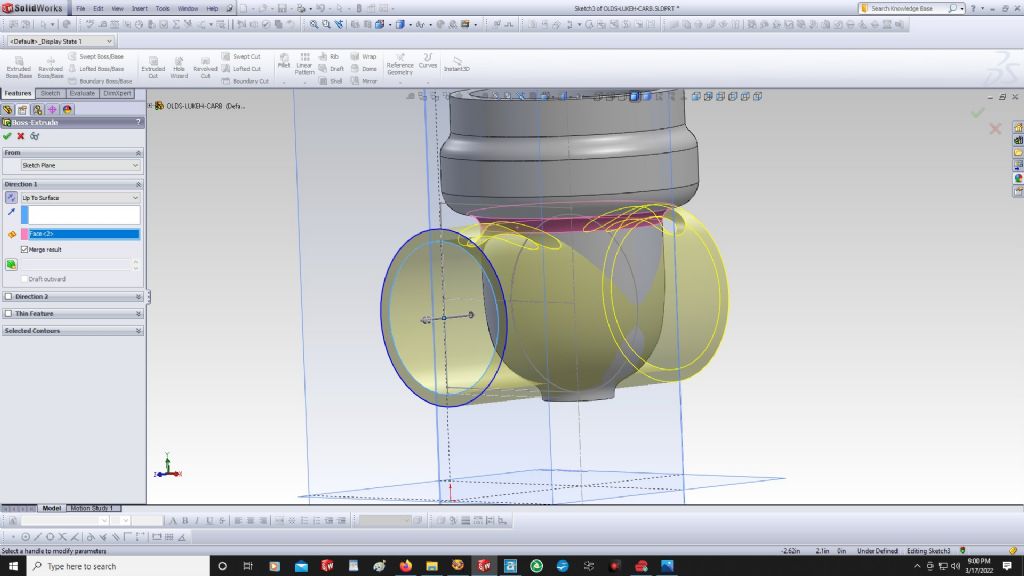Click the Reverse Direction icon
The height and width of the screenshot is (576, 1024).
[x=11, y=198]
